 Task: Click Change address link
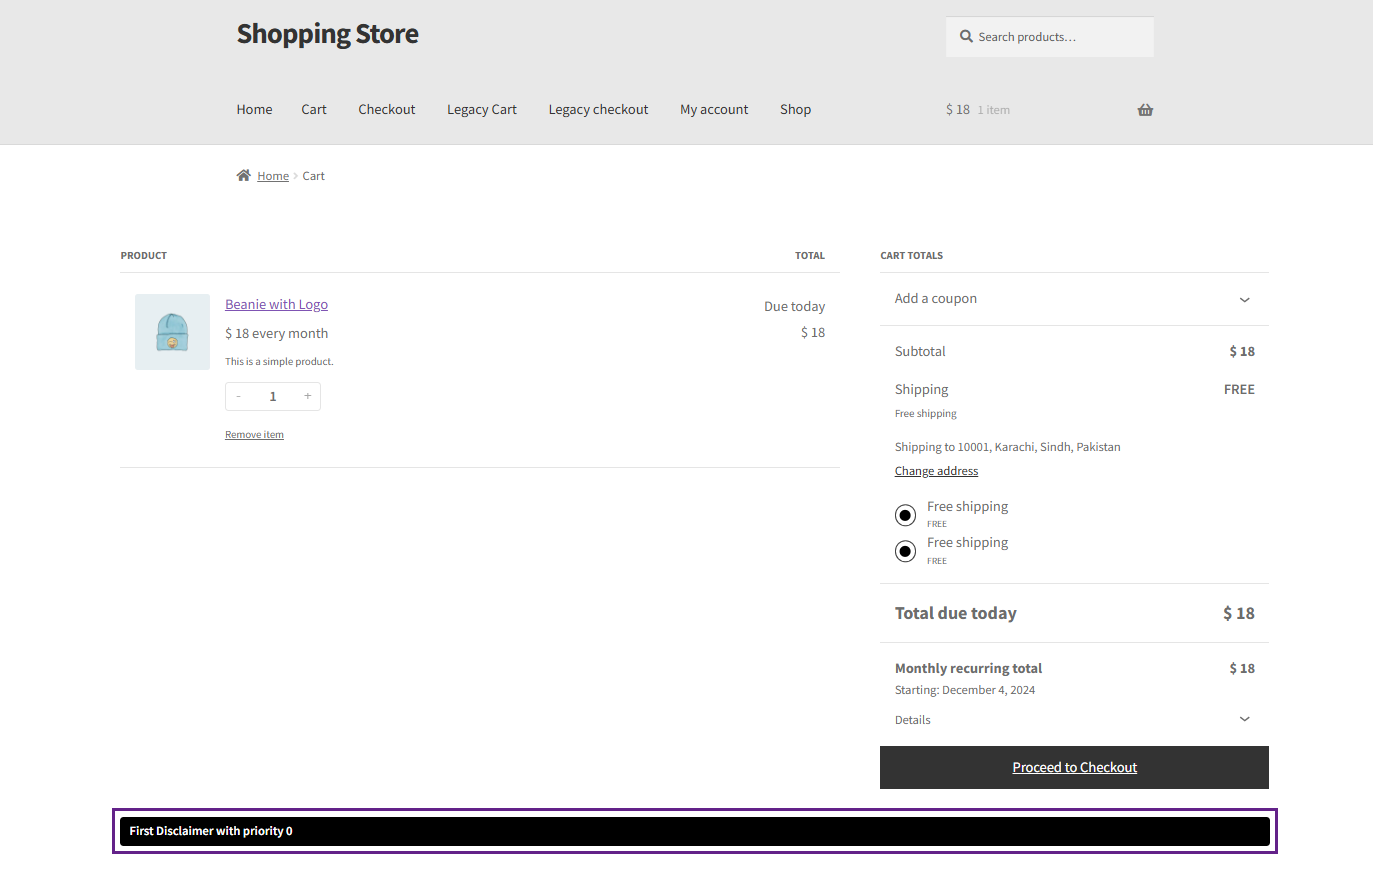[x=936, y=471]
